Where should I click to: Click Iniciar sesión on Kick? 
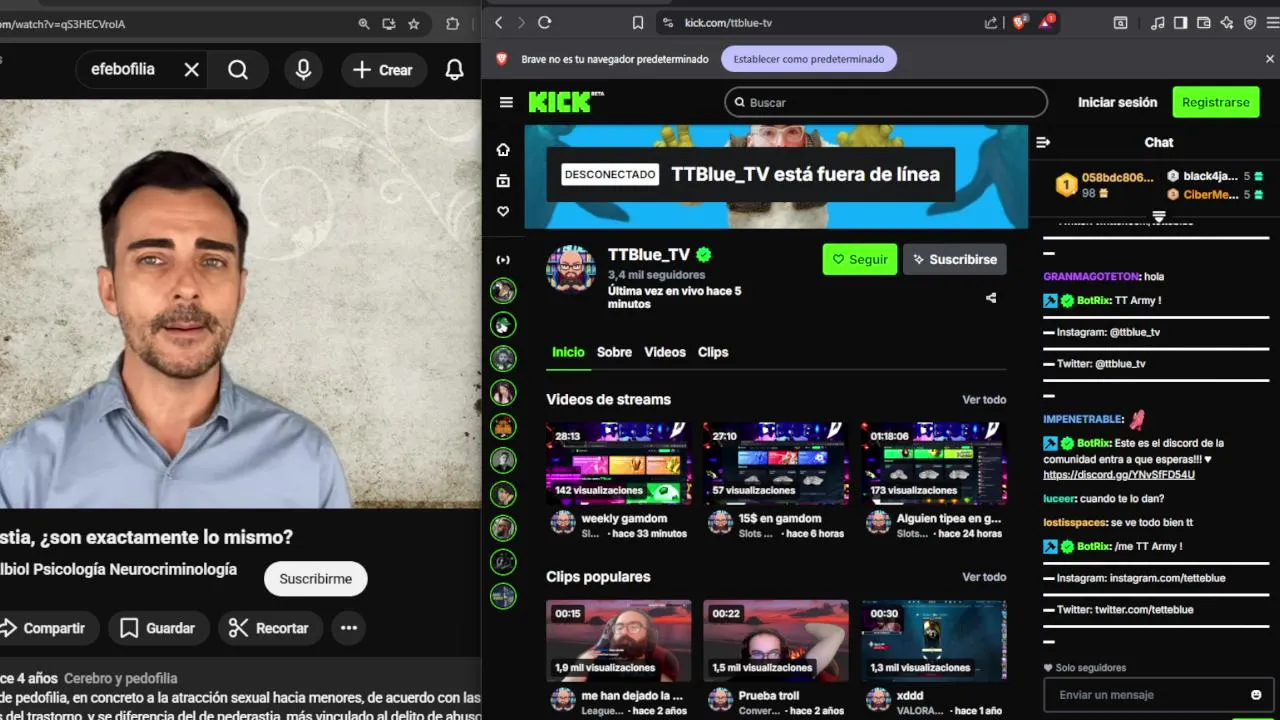[1117, 102]
